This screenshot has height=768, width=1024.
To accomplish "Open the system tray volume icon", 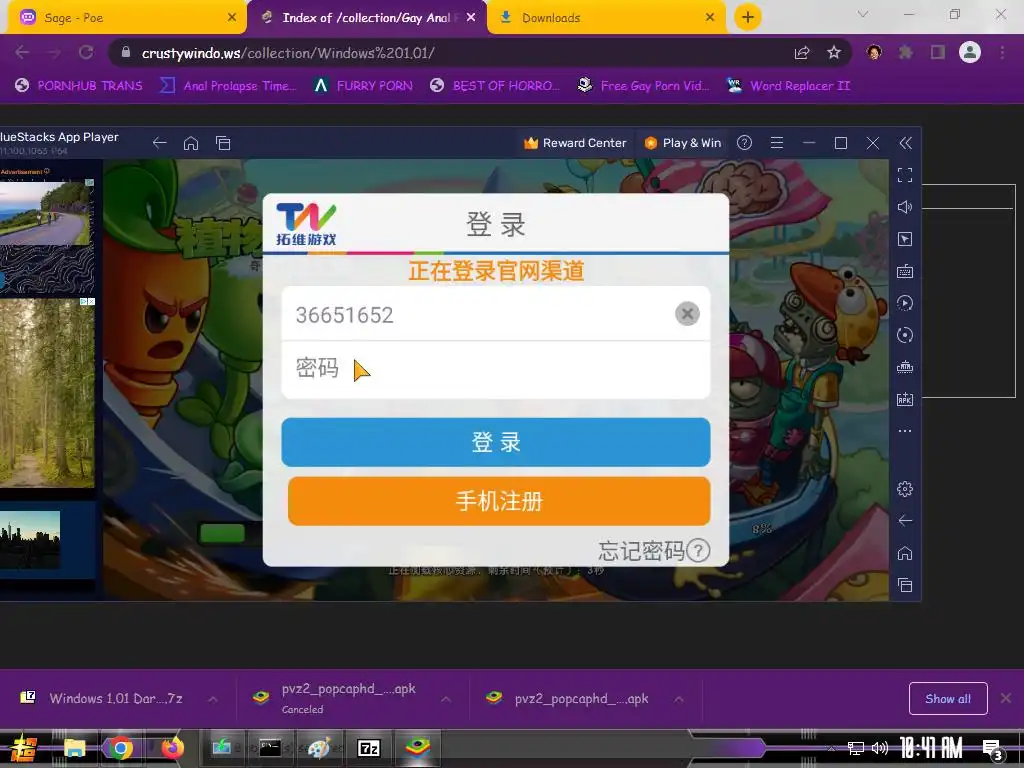I will pyautogui.click(x=880, y=748).
